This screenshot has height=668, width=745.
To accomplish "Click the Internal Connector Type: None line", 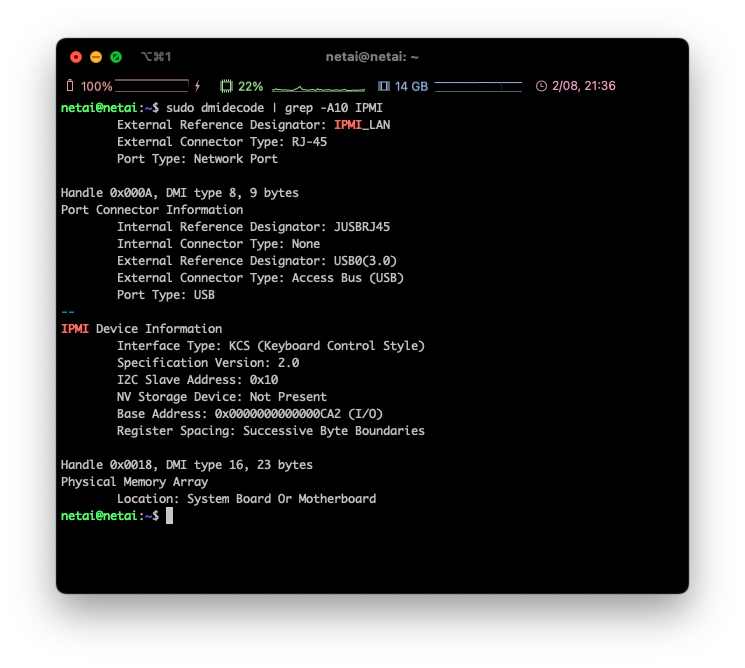I will click(218, 244).
